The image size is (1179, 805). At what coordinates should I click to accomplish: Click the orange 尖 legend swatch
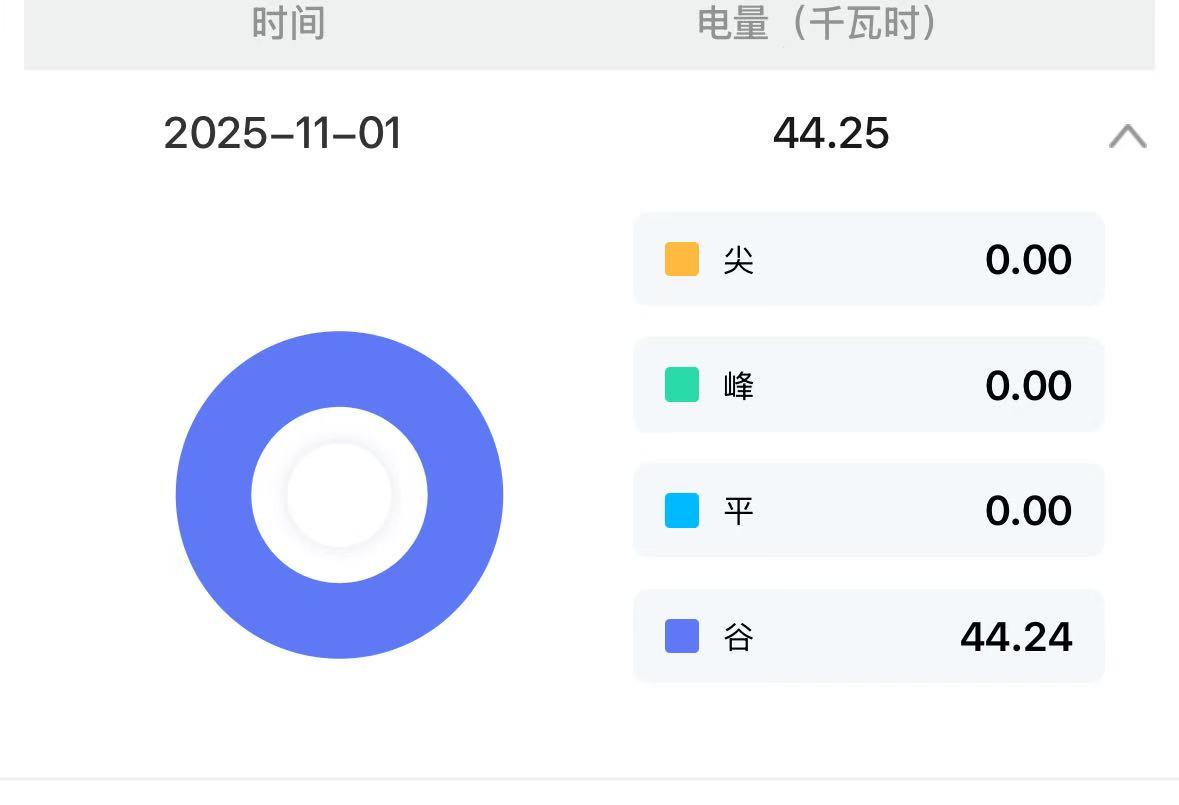(682, 259)
